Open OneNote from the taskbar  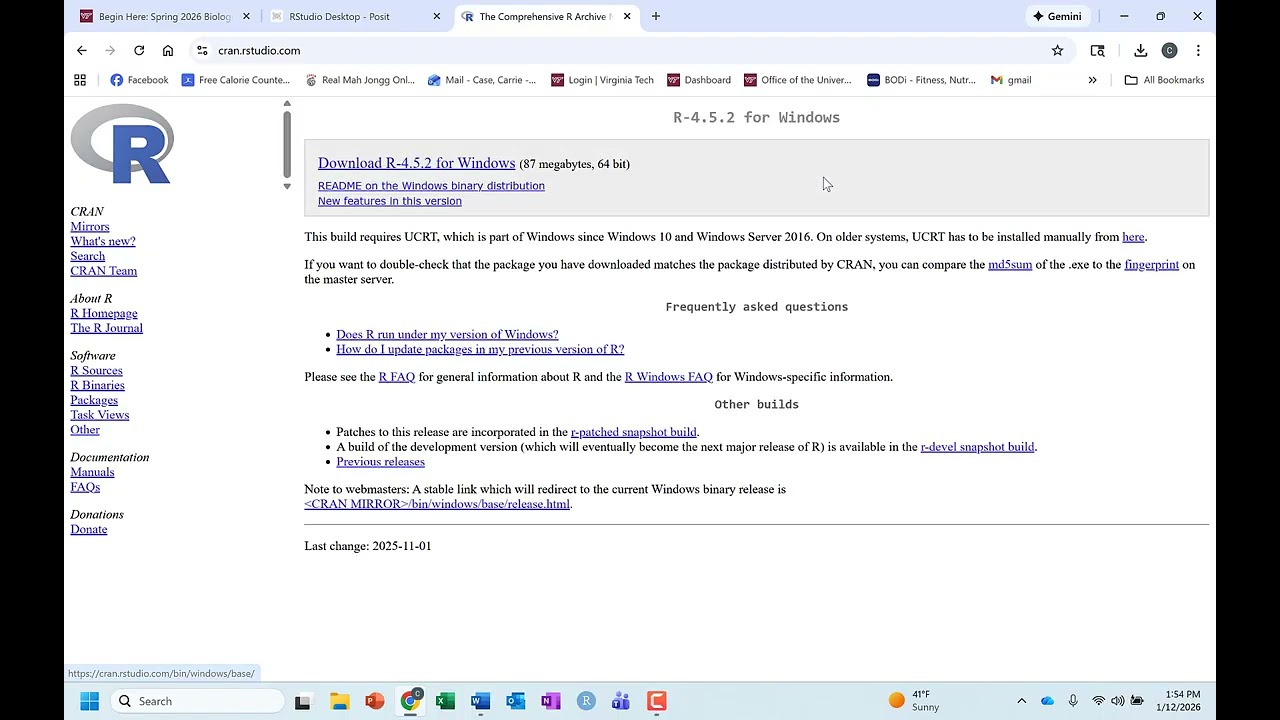(x=551, y=701)
